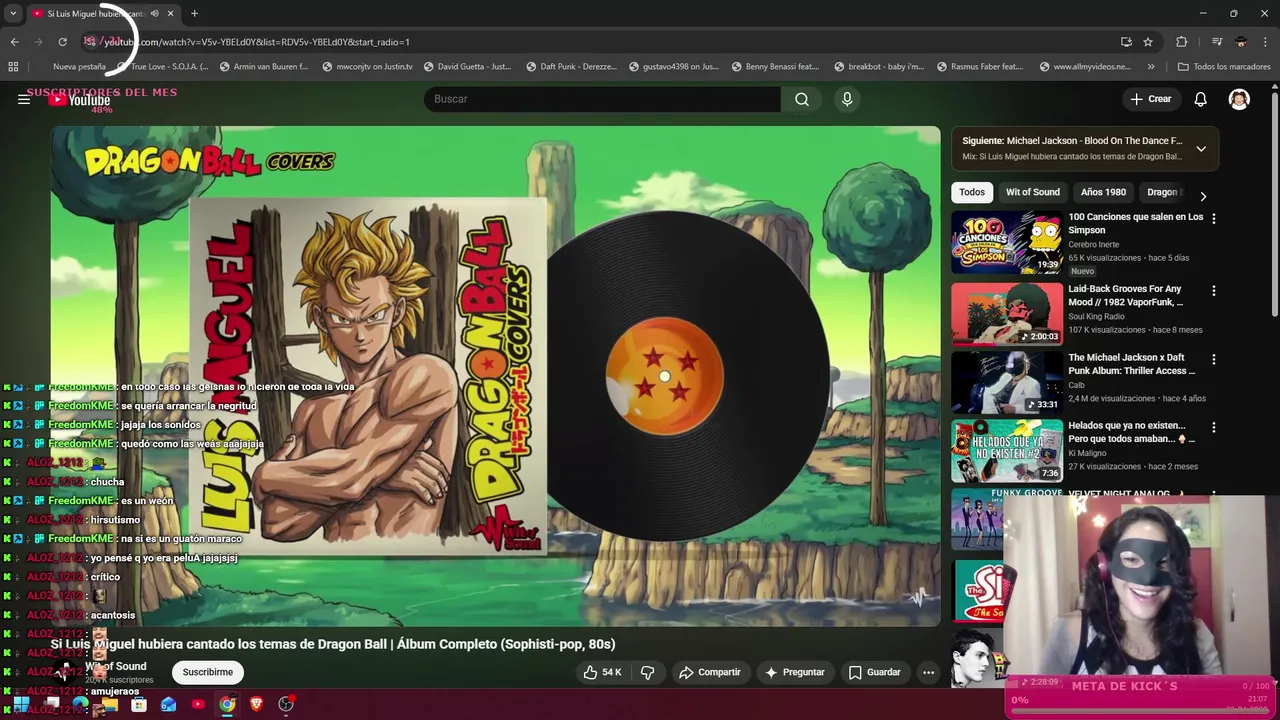Open Laid-Back Grooves For Any Mood thumbnail
This screenshot has height=720, width=1280.
coord(1006,314)
